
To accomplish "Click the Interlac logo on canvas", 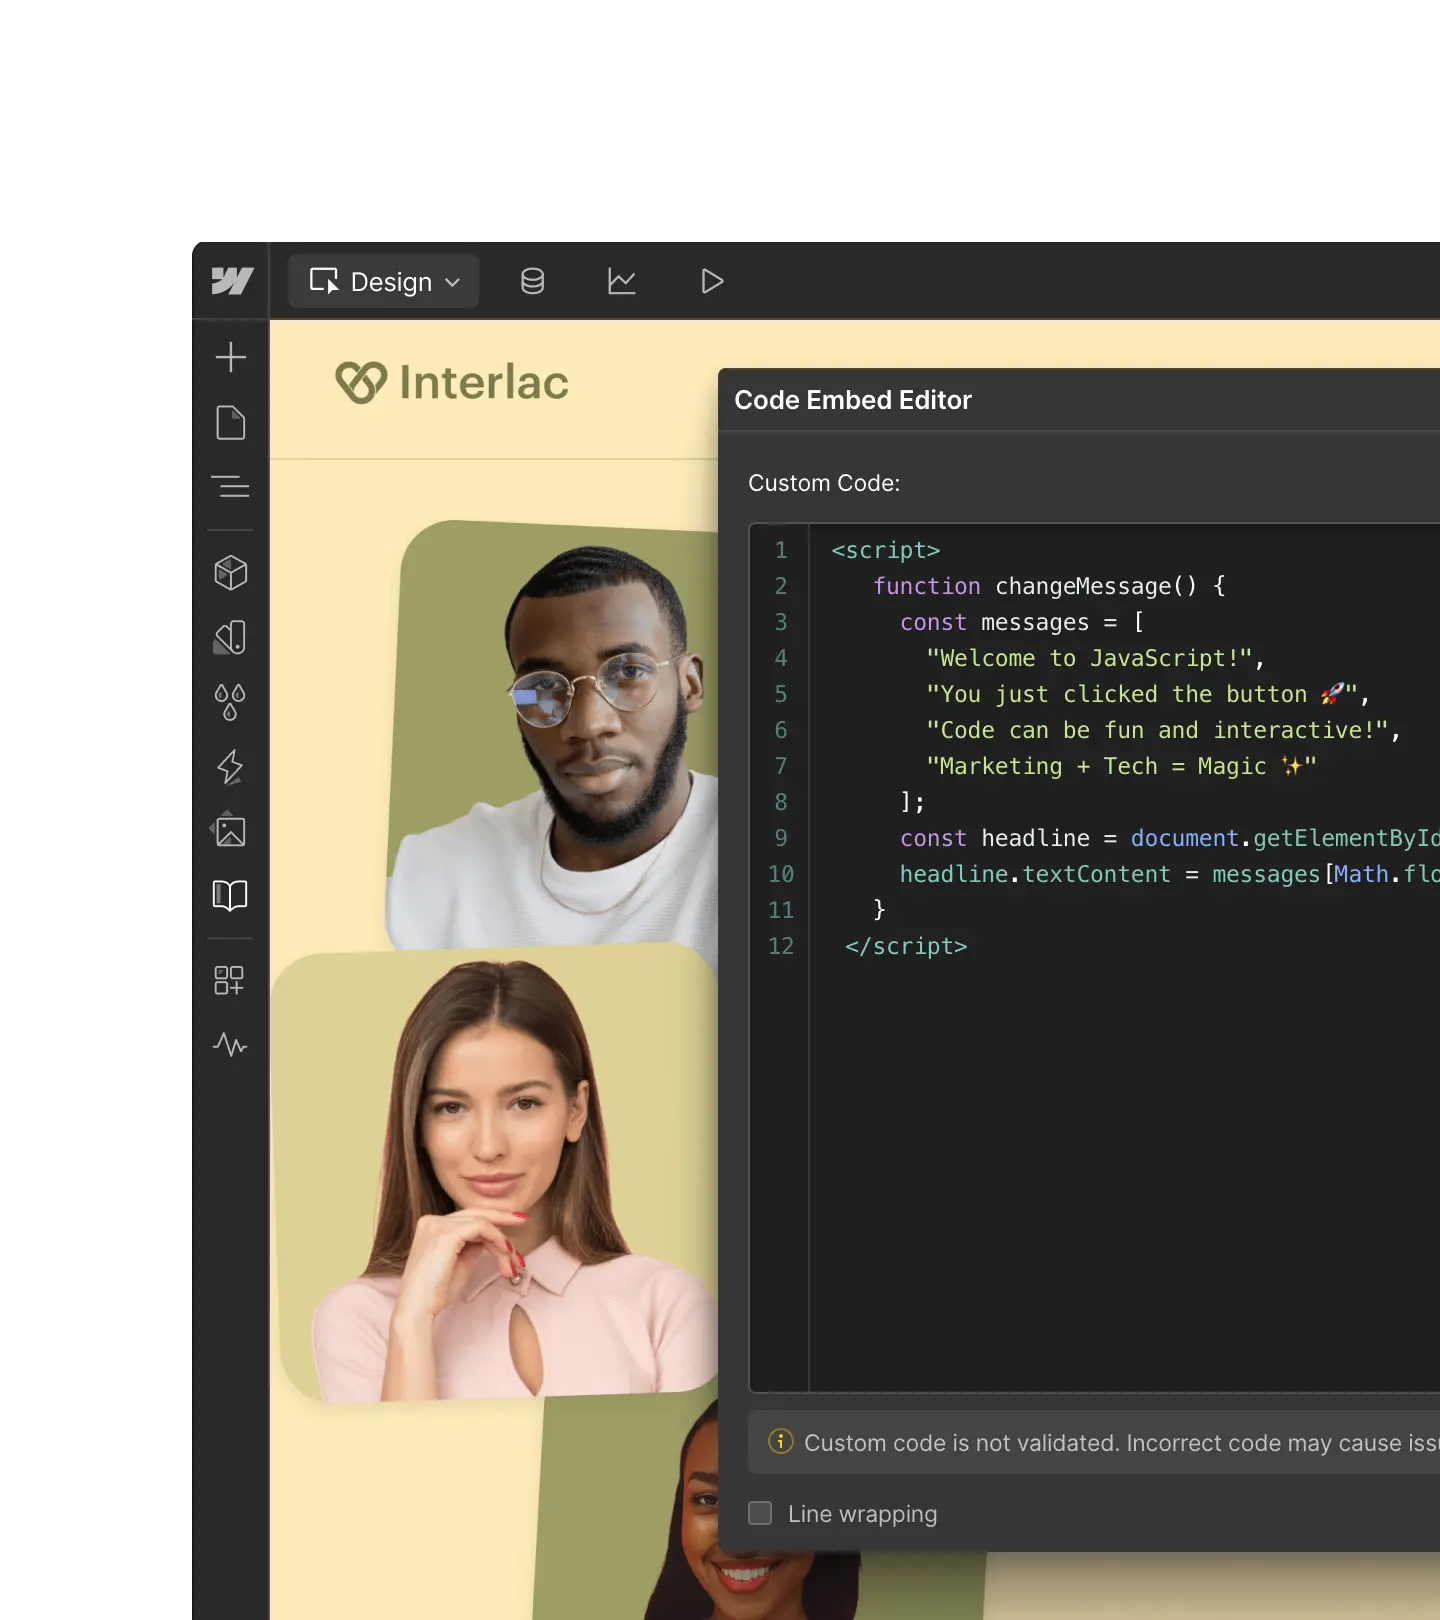I will (452, 383).
